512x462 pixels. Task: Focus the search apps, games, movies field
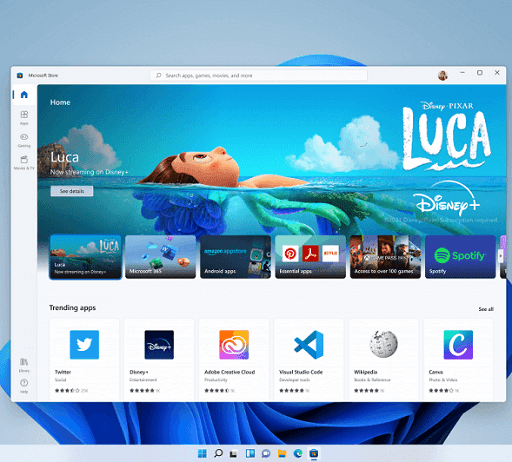tap(259, 75)
